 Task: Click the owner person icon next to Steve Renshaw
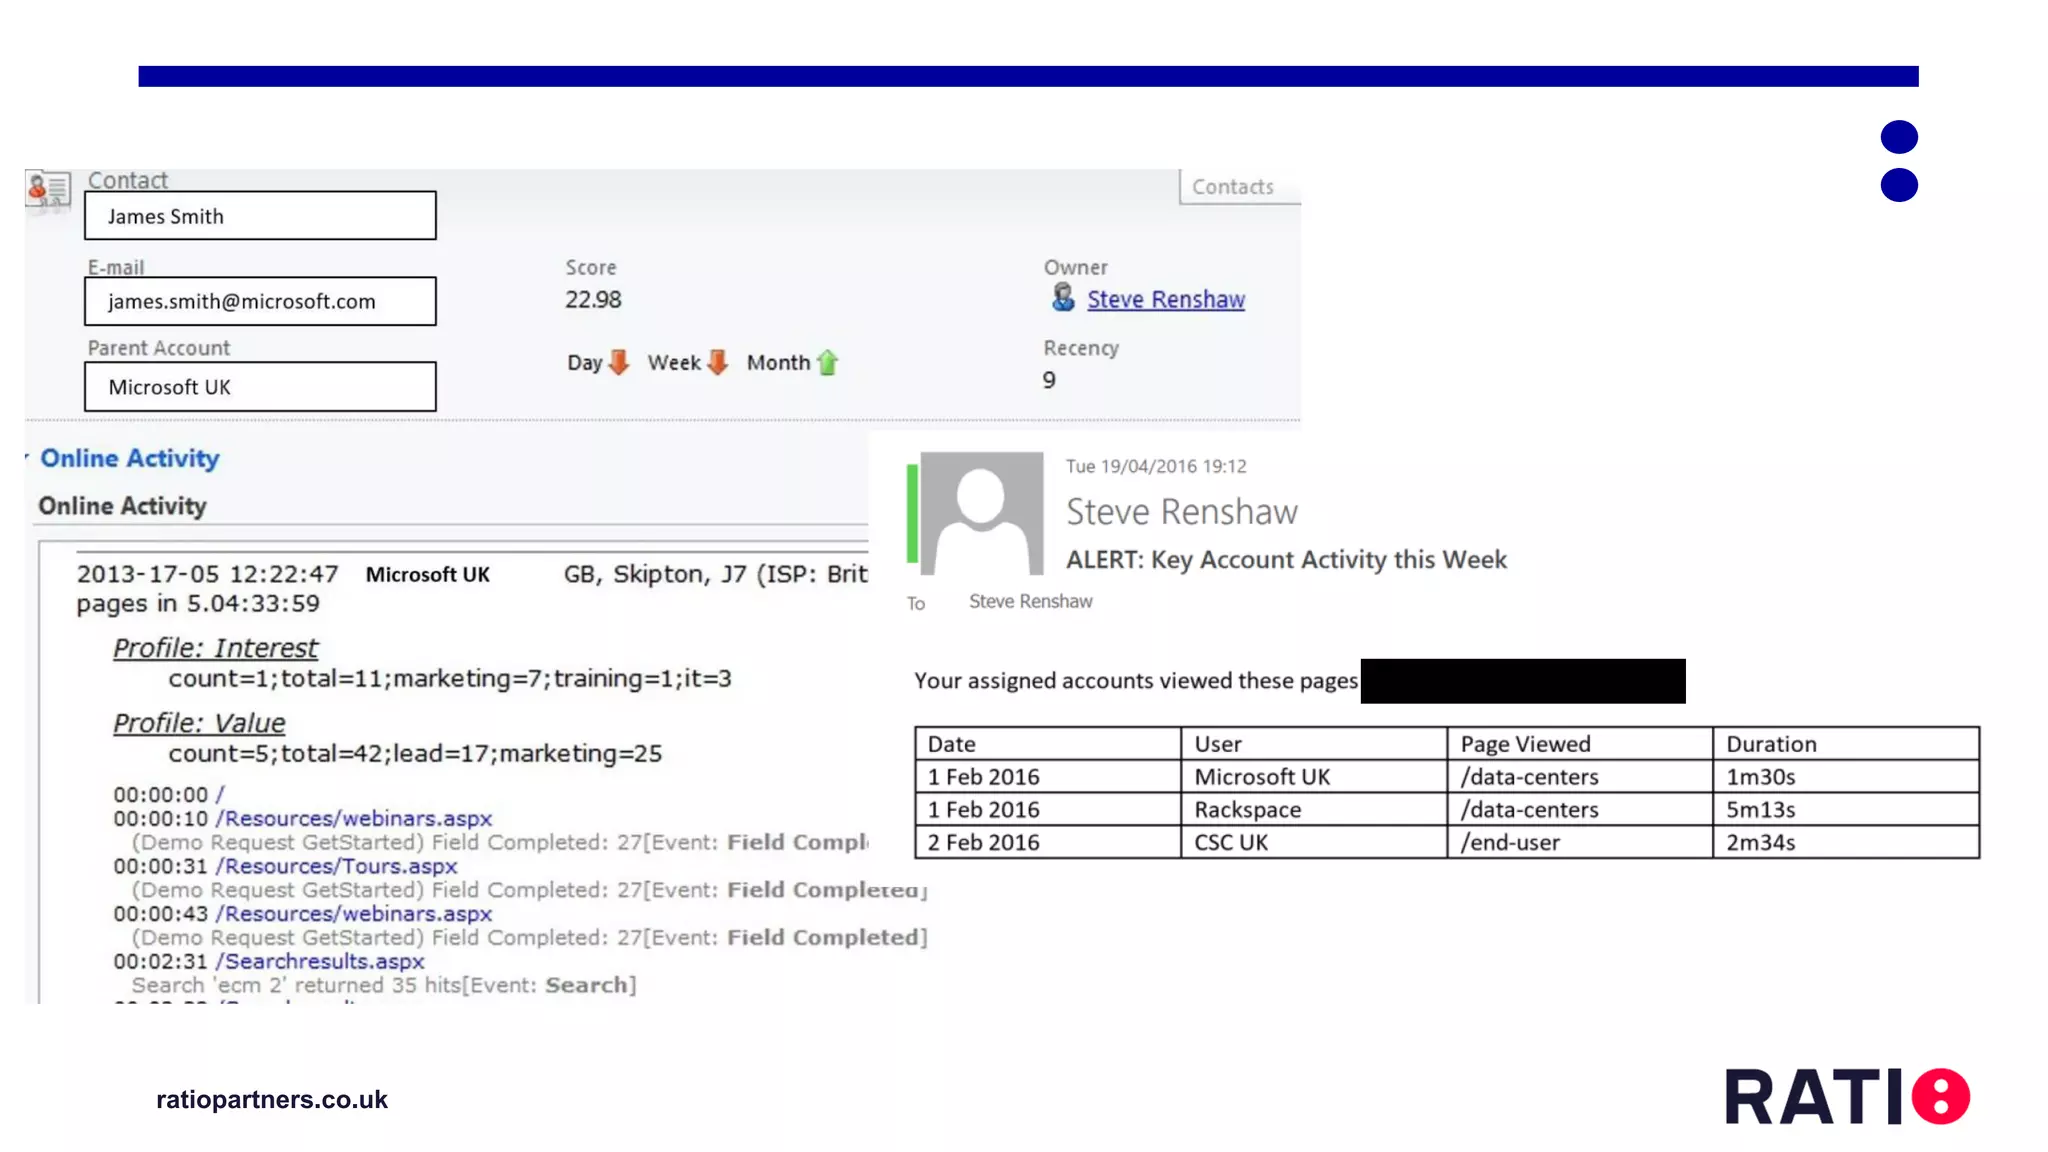[x=1063, y=298]
